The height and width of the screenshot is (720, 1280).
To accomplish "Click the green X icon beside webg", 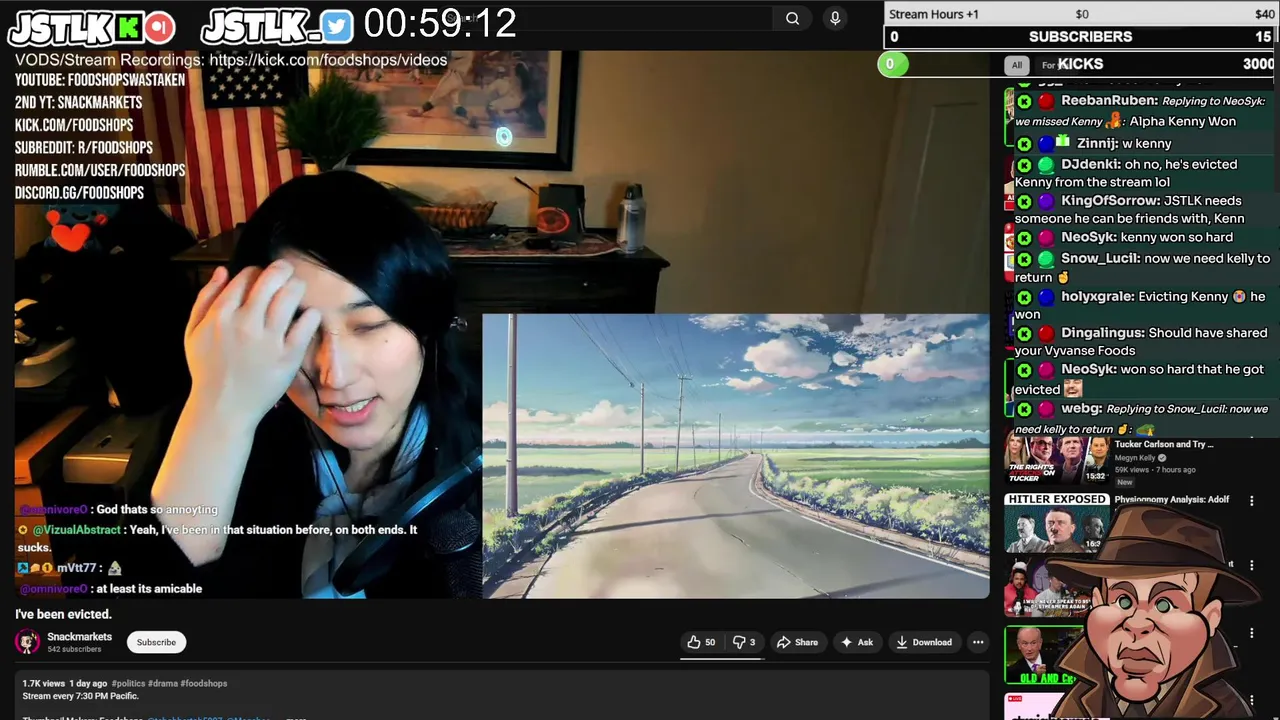I will 1024,409.
